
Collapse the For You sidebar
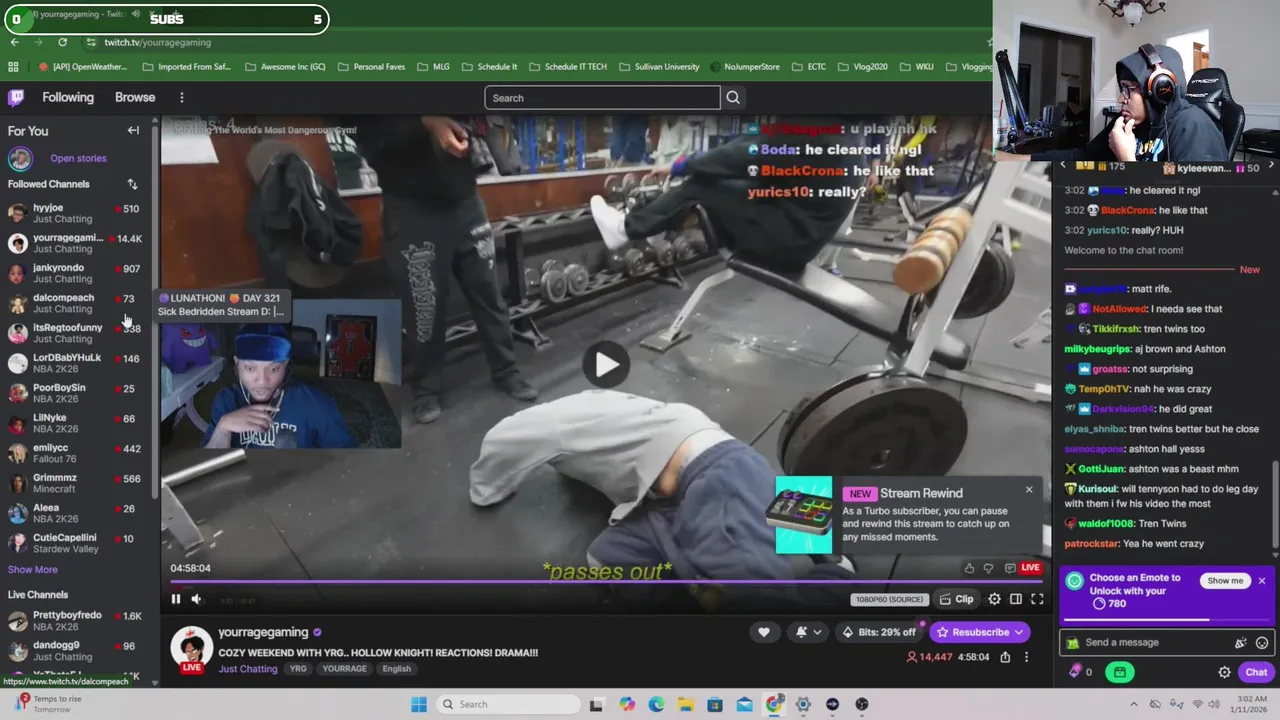(133, 131)
